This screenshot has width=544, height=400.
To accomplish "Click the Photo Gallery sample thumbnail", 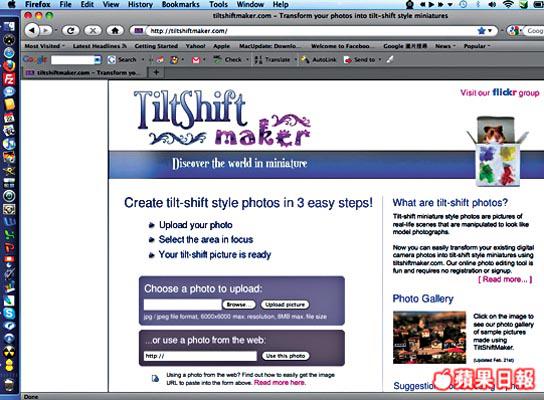I will [429, 337].
